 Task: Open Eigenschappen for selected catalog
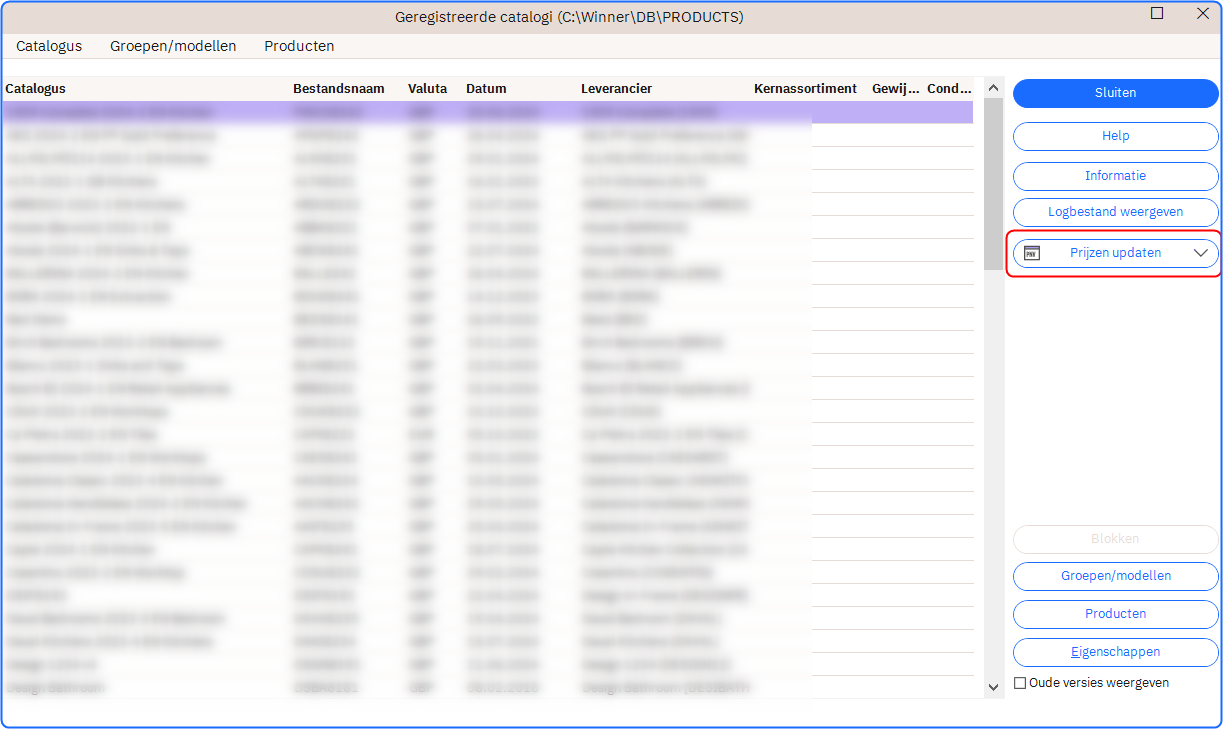tap(1115, 652)
